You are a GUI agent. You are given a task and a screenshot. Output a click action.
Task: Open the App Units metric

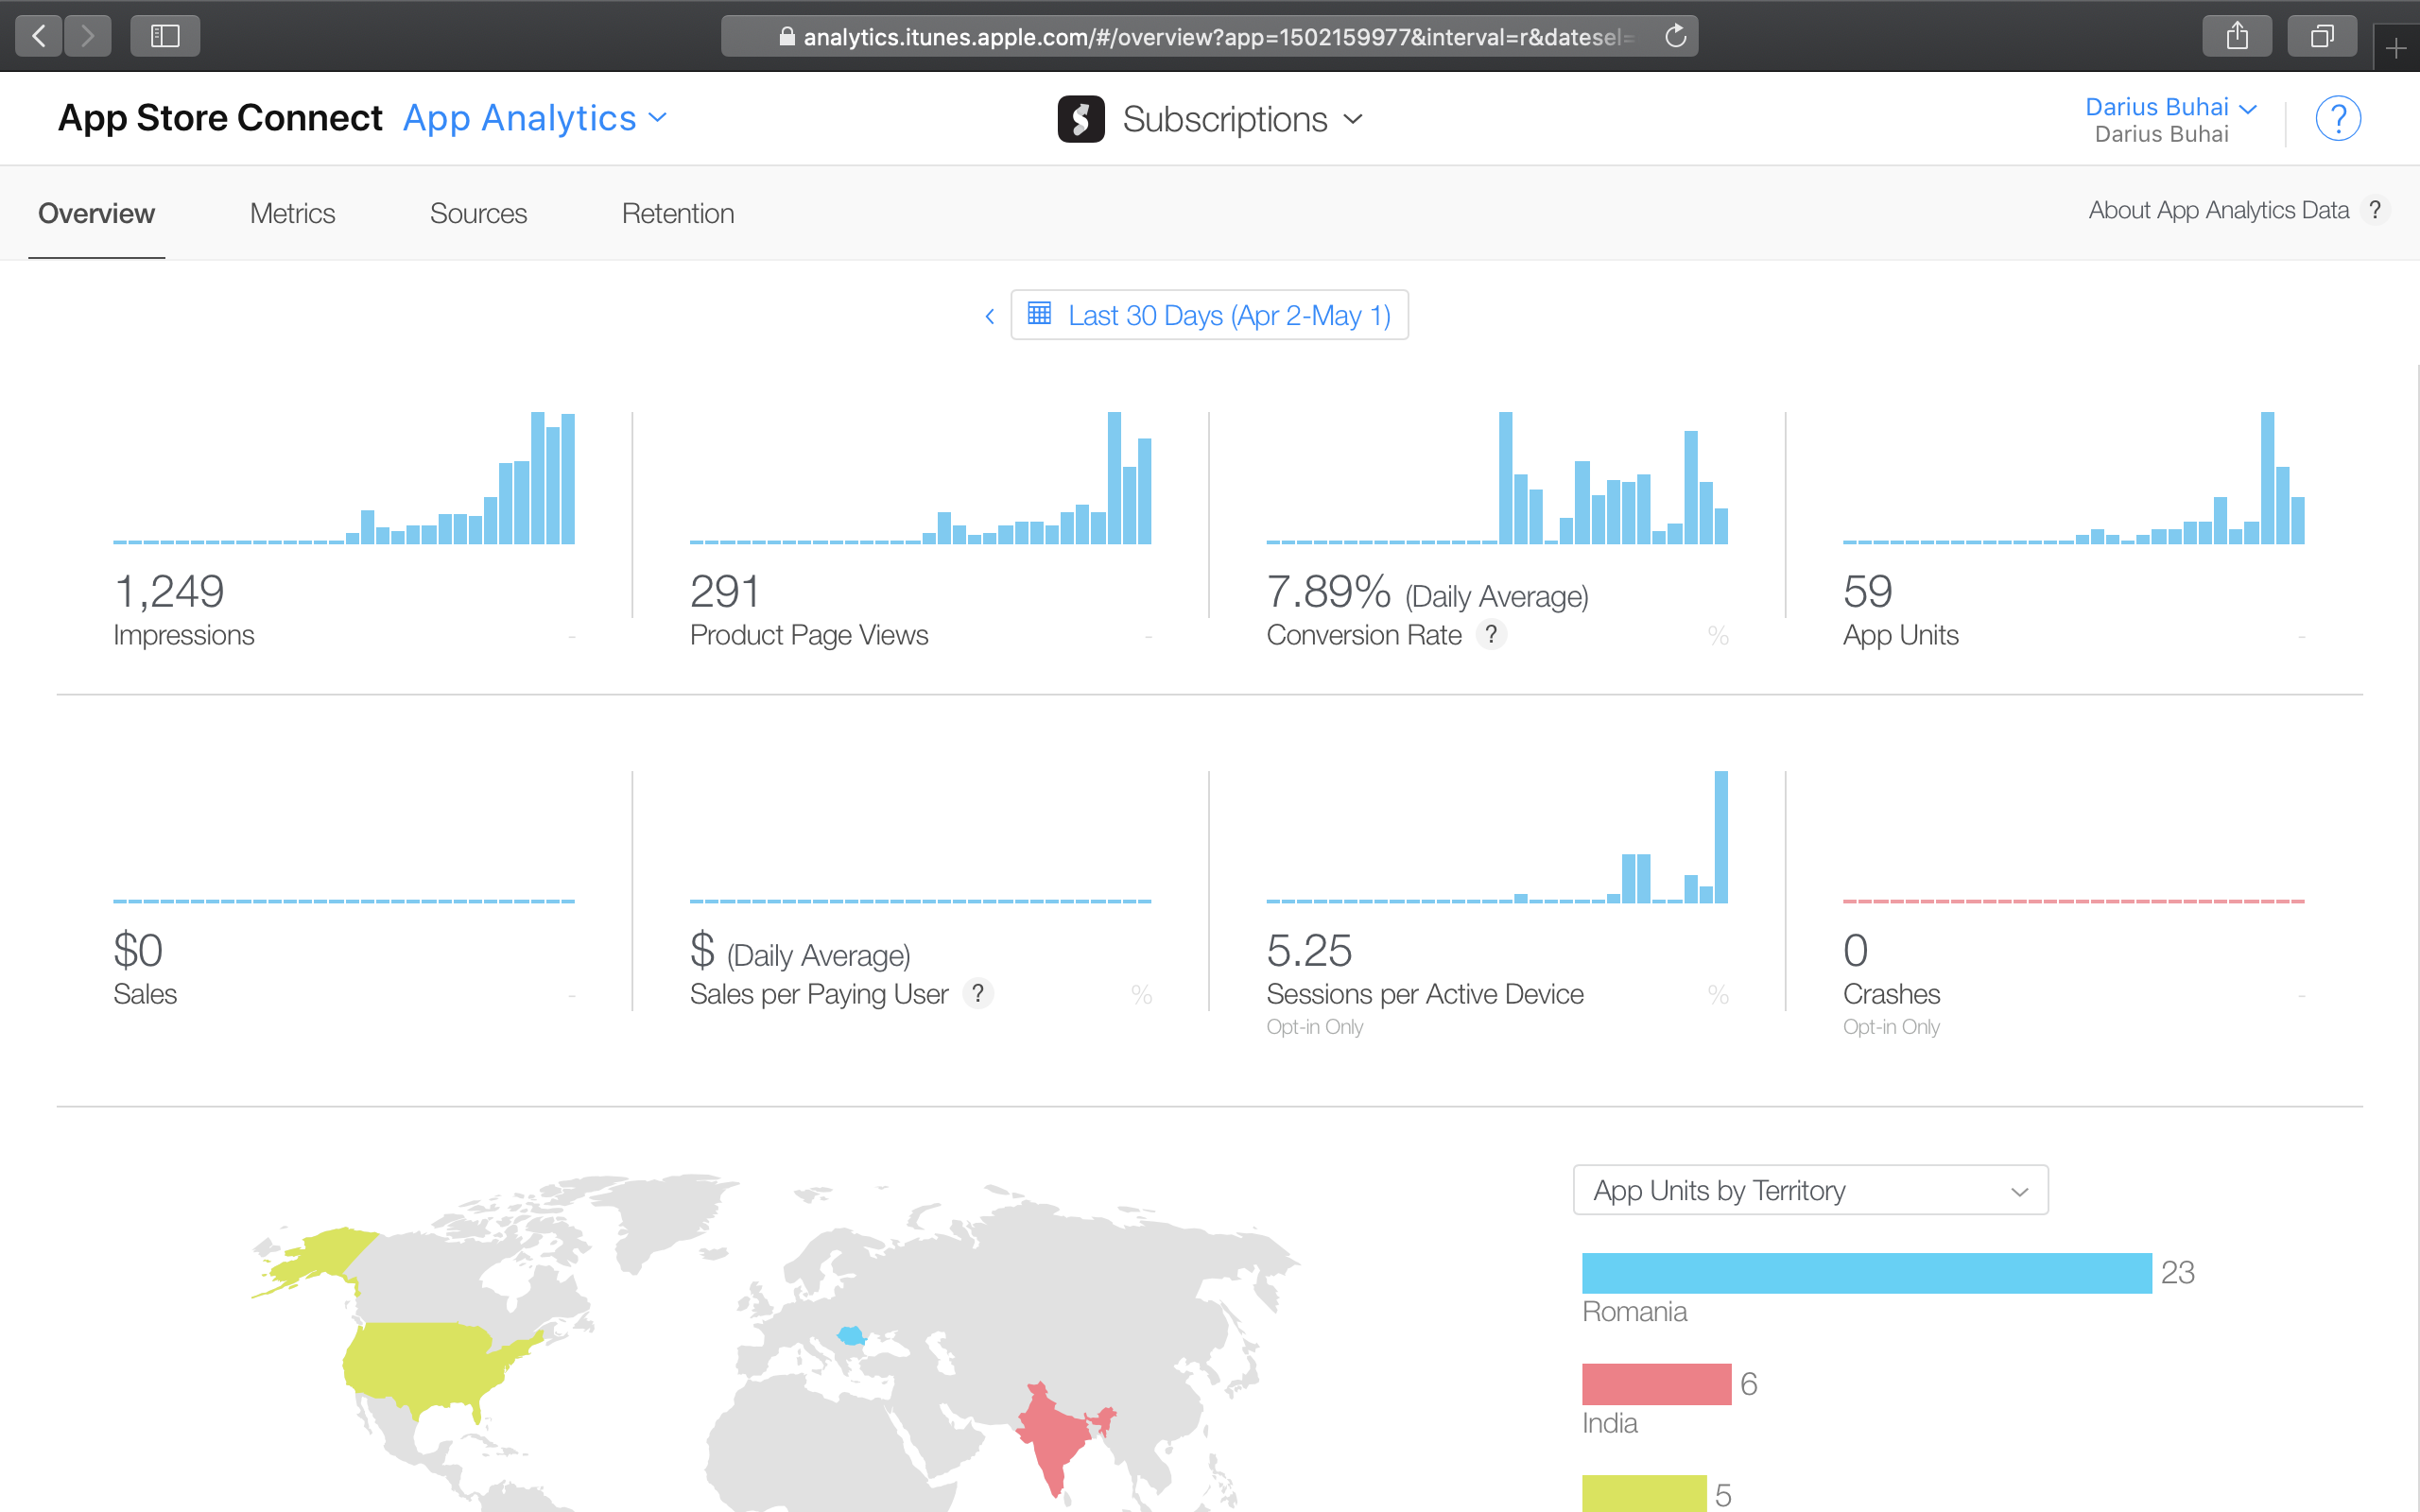pos(1900,635)
